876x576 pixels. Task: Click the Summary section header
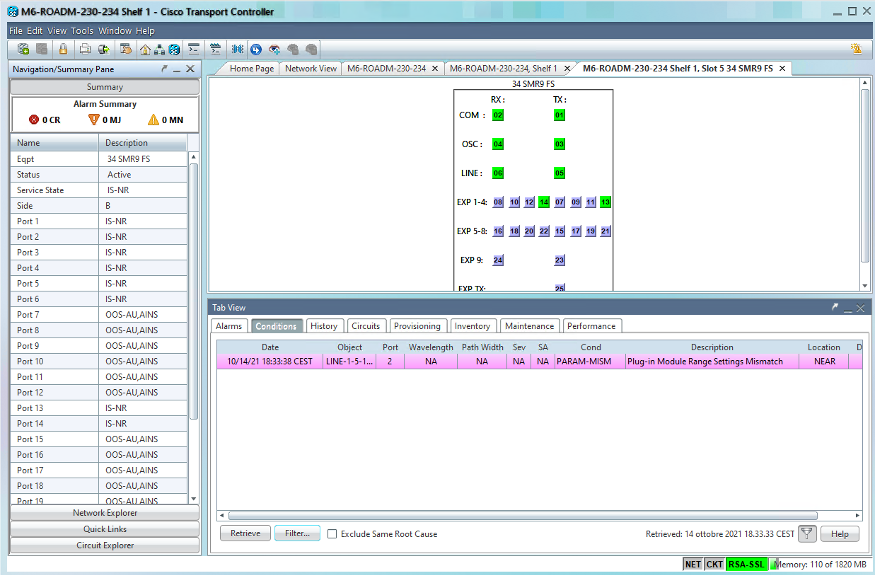tap(105, 87)
